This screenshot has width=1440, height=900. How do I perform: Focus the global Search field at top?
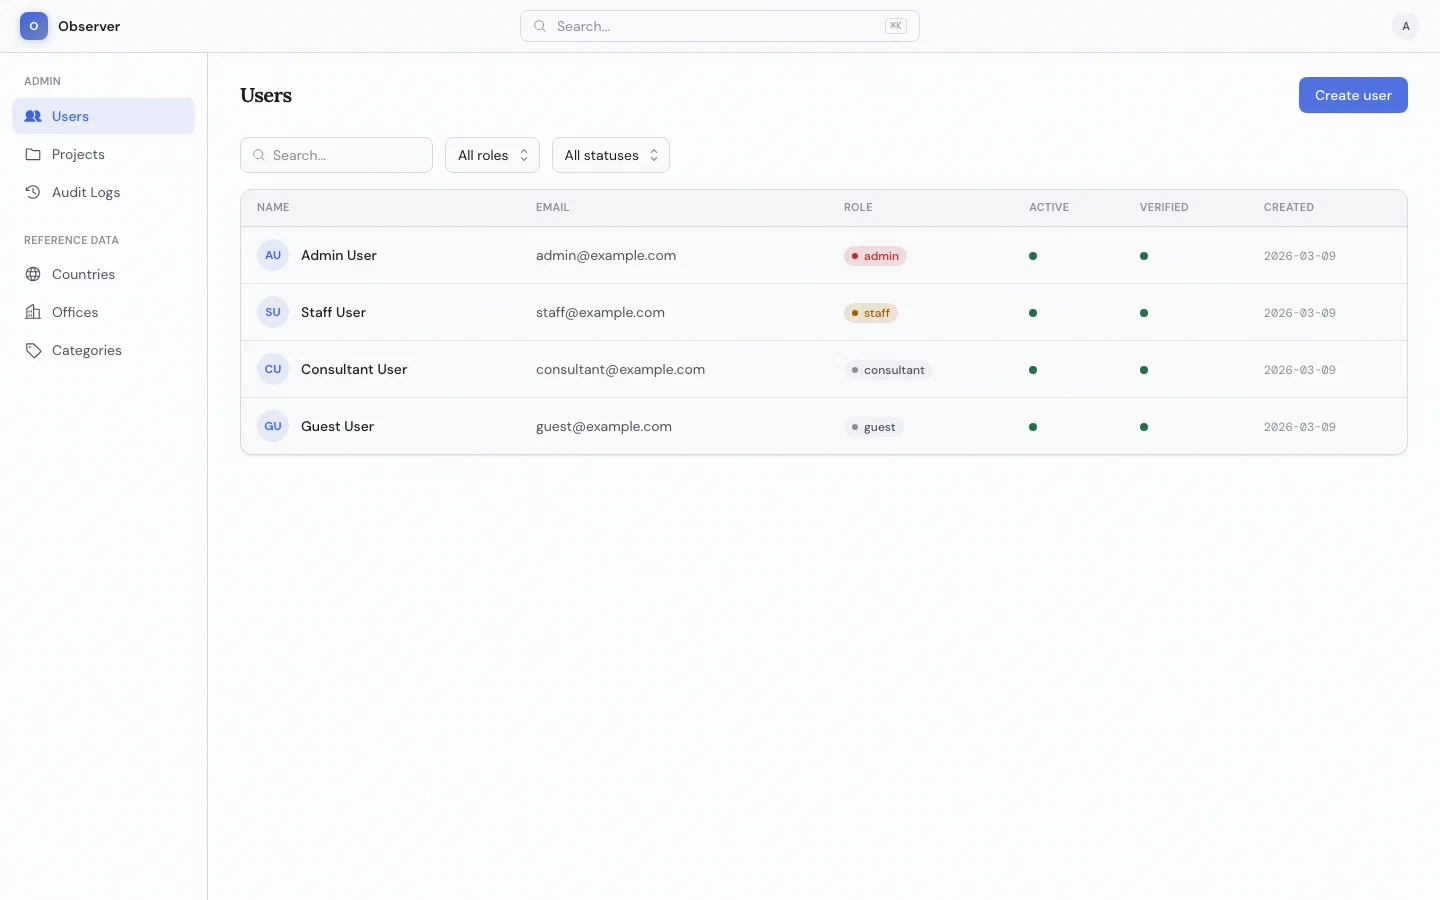click(720, 26)
